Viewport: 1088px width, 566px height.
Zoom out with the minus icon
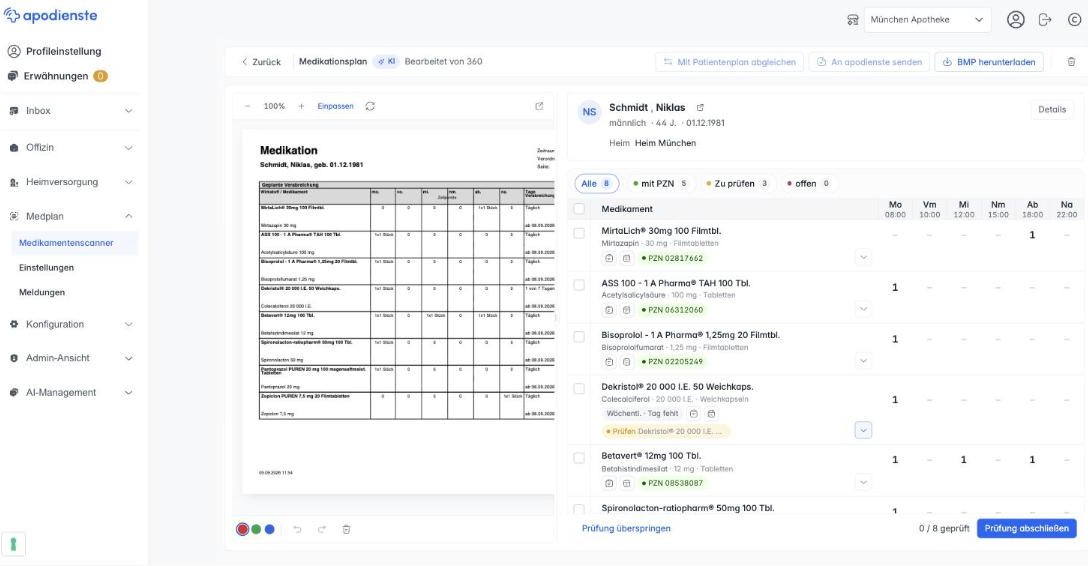click(248, 106)
